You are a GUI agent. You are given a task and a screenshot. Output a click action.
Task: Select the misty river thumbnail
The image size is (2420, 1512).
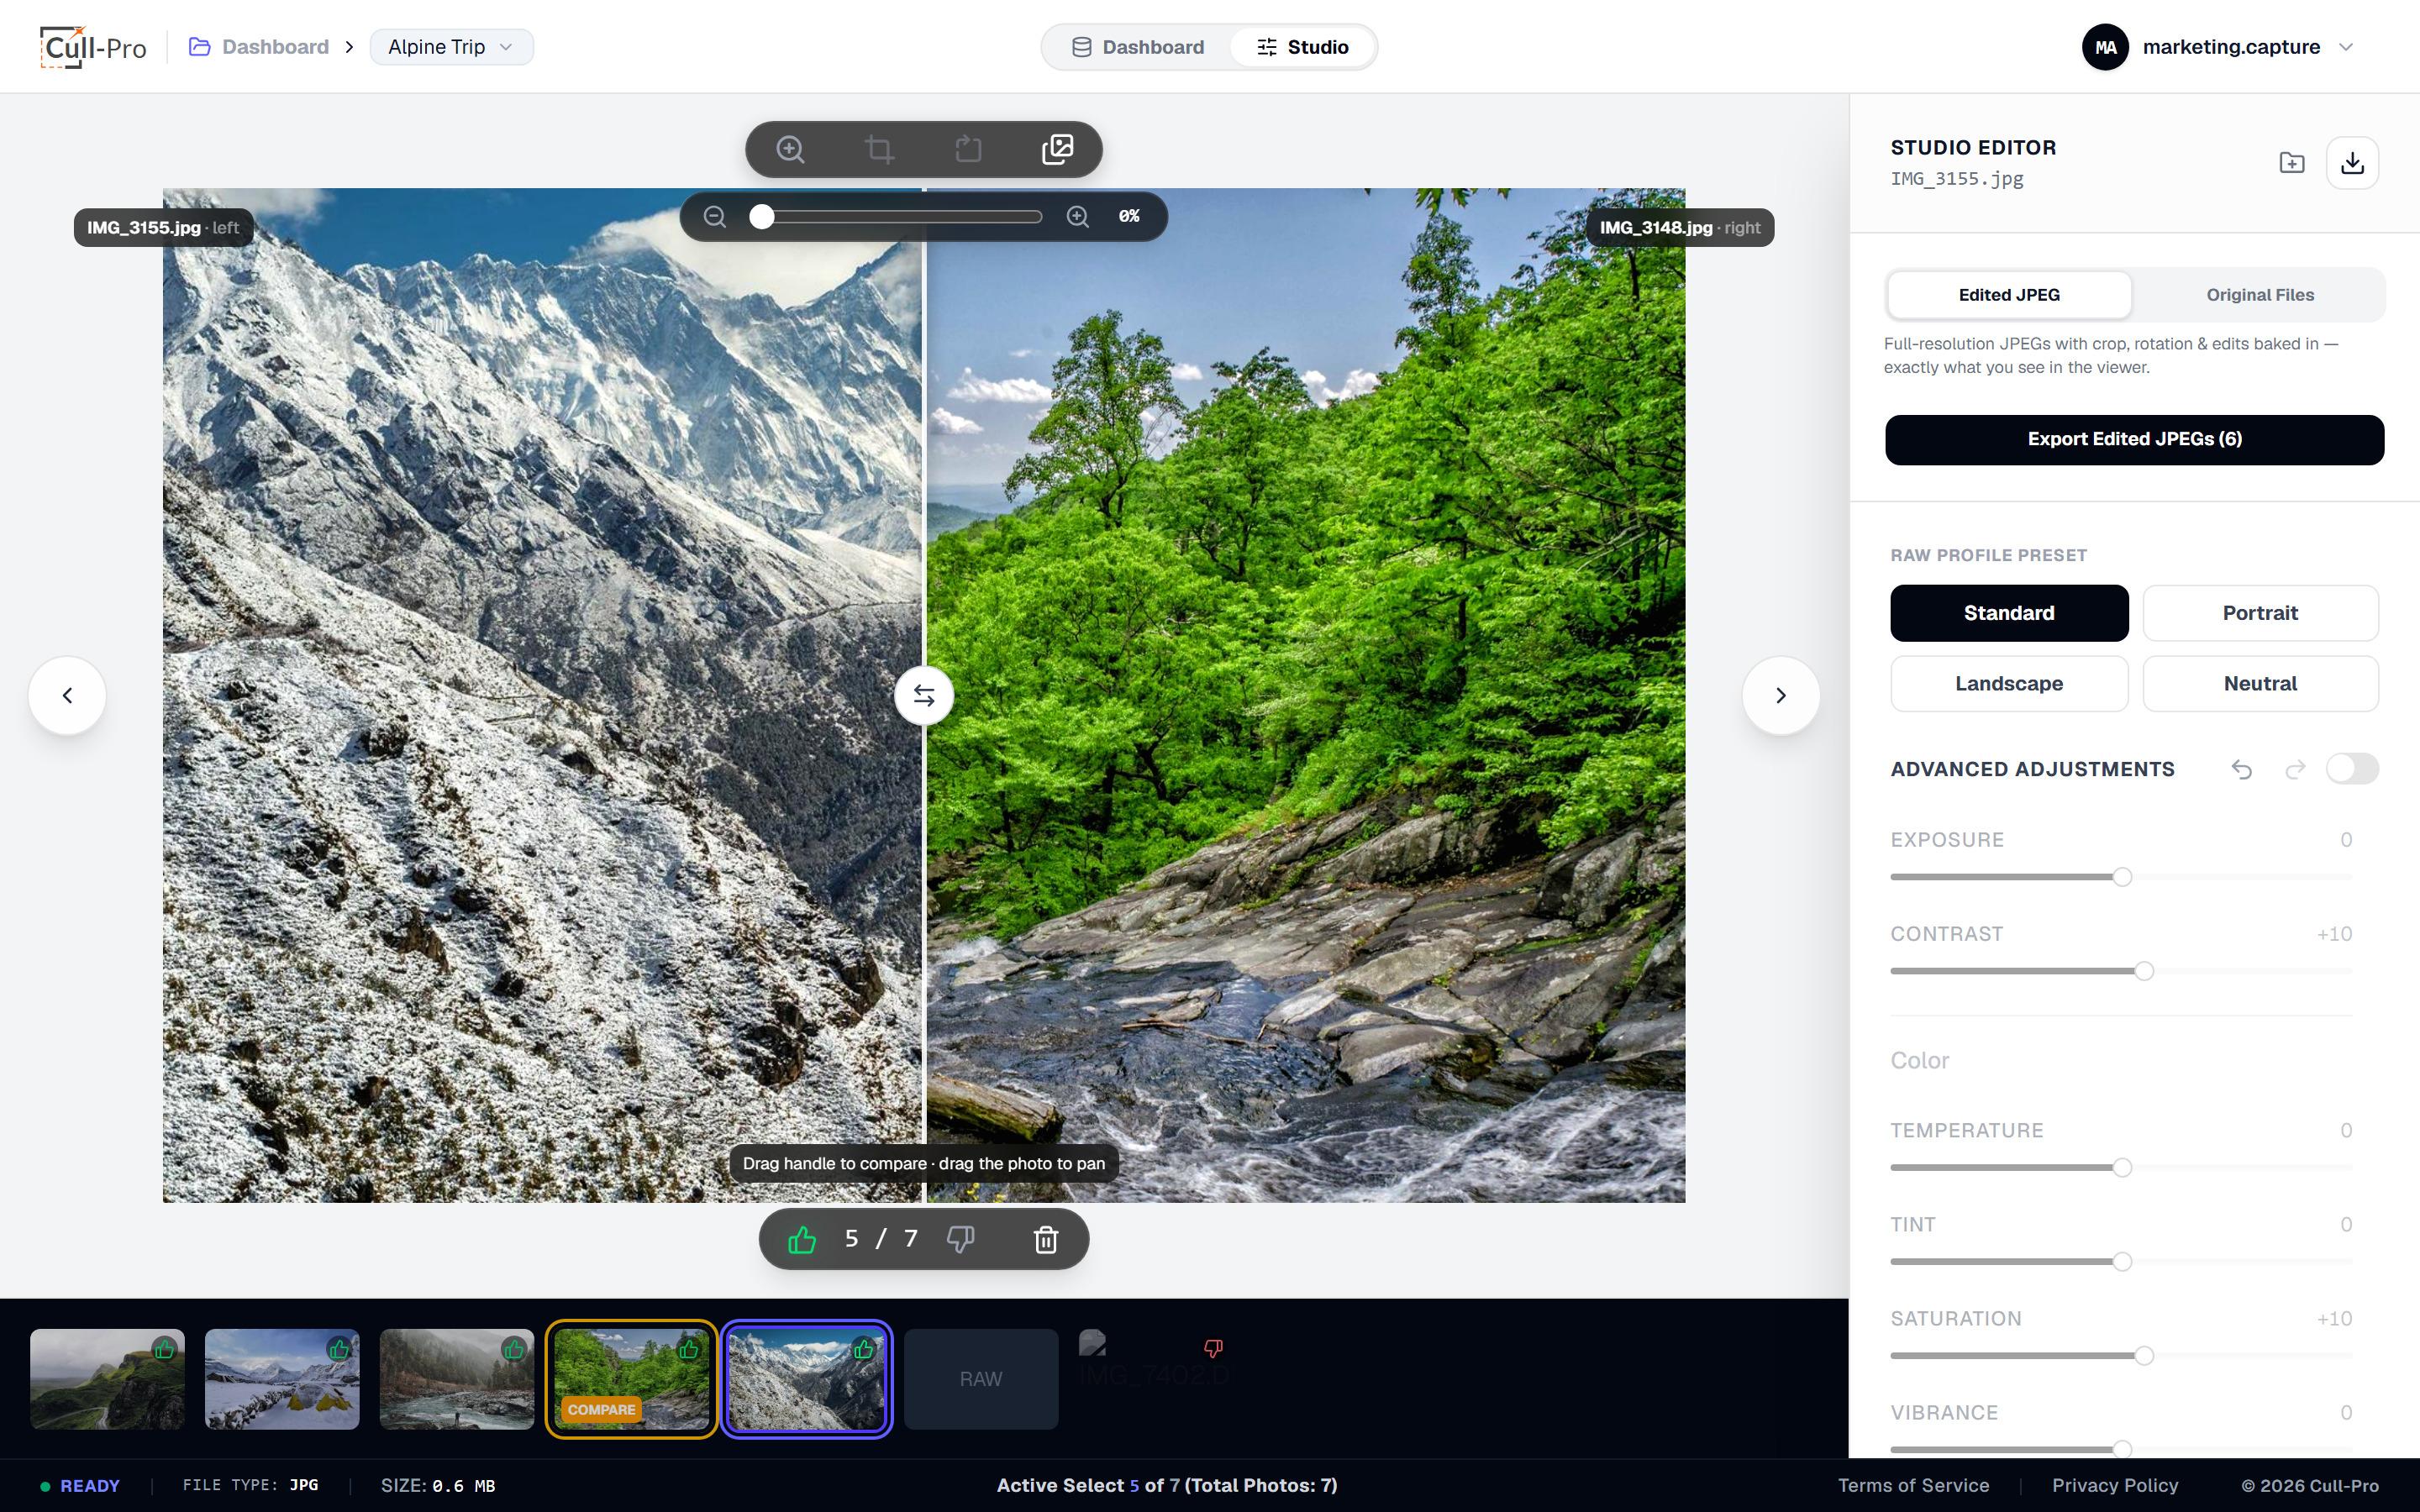tap(457, 1379)
